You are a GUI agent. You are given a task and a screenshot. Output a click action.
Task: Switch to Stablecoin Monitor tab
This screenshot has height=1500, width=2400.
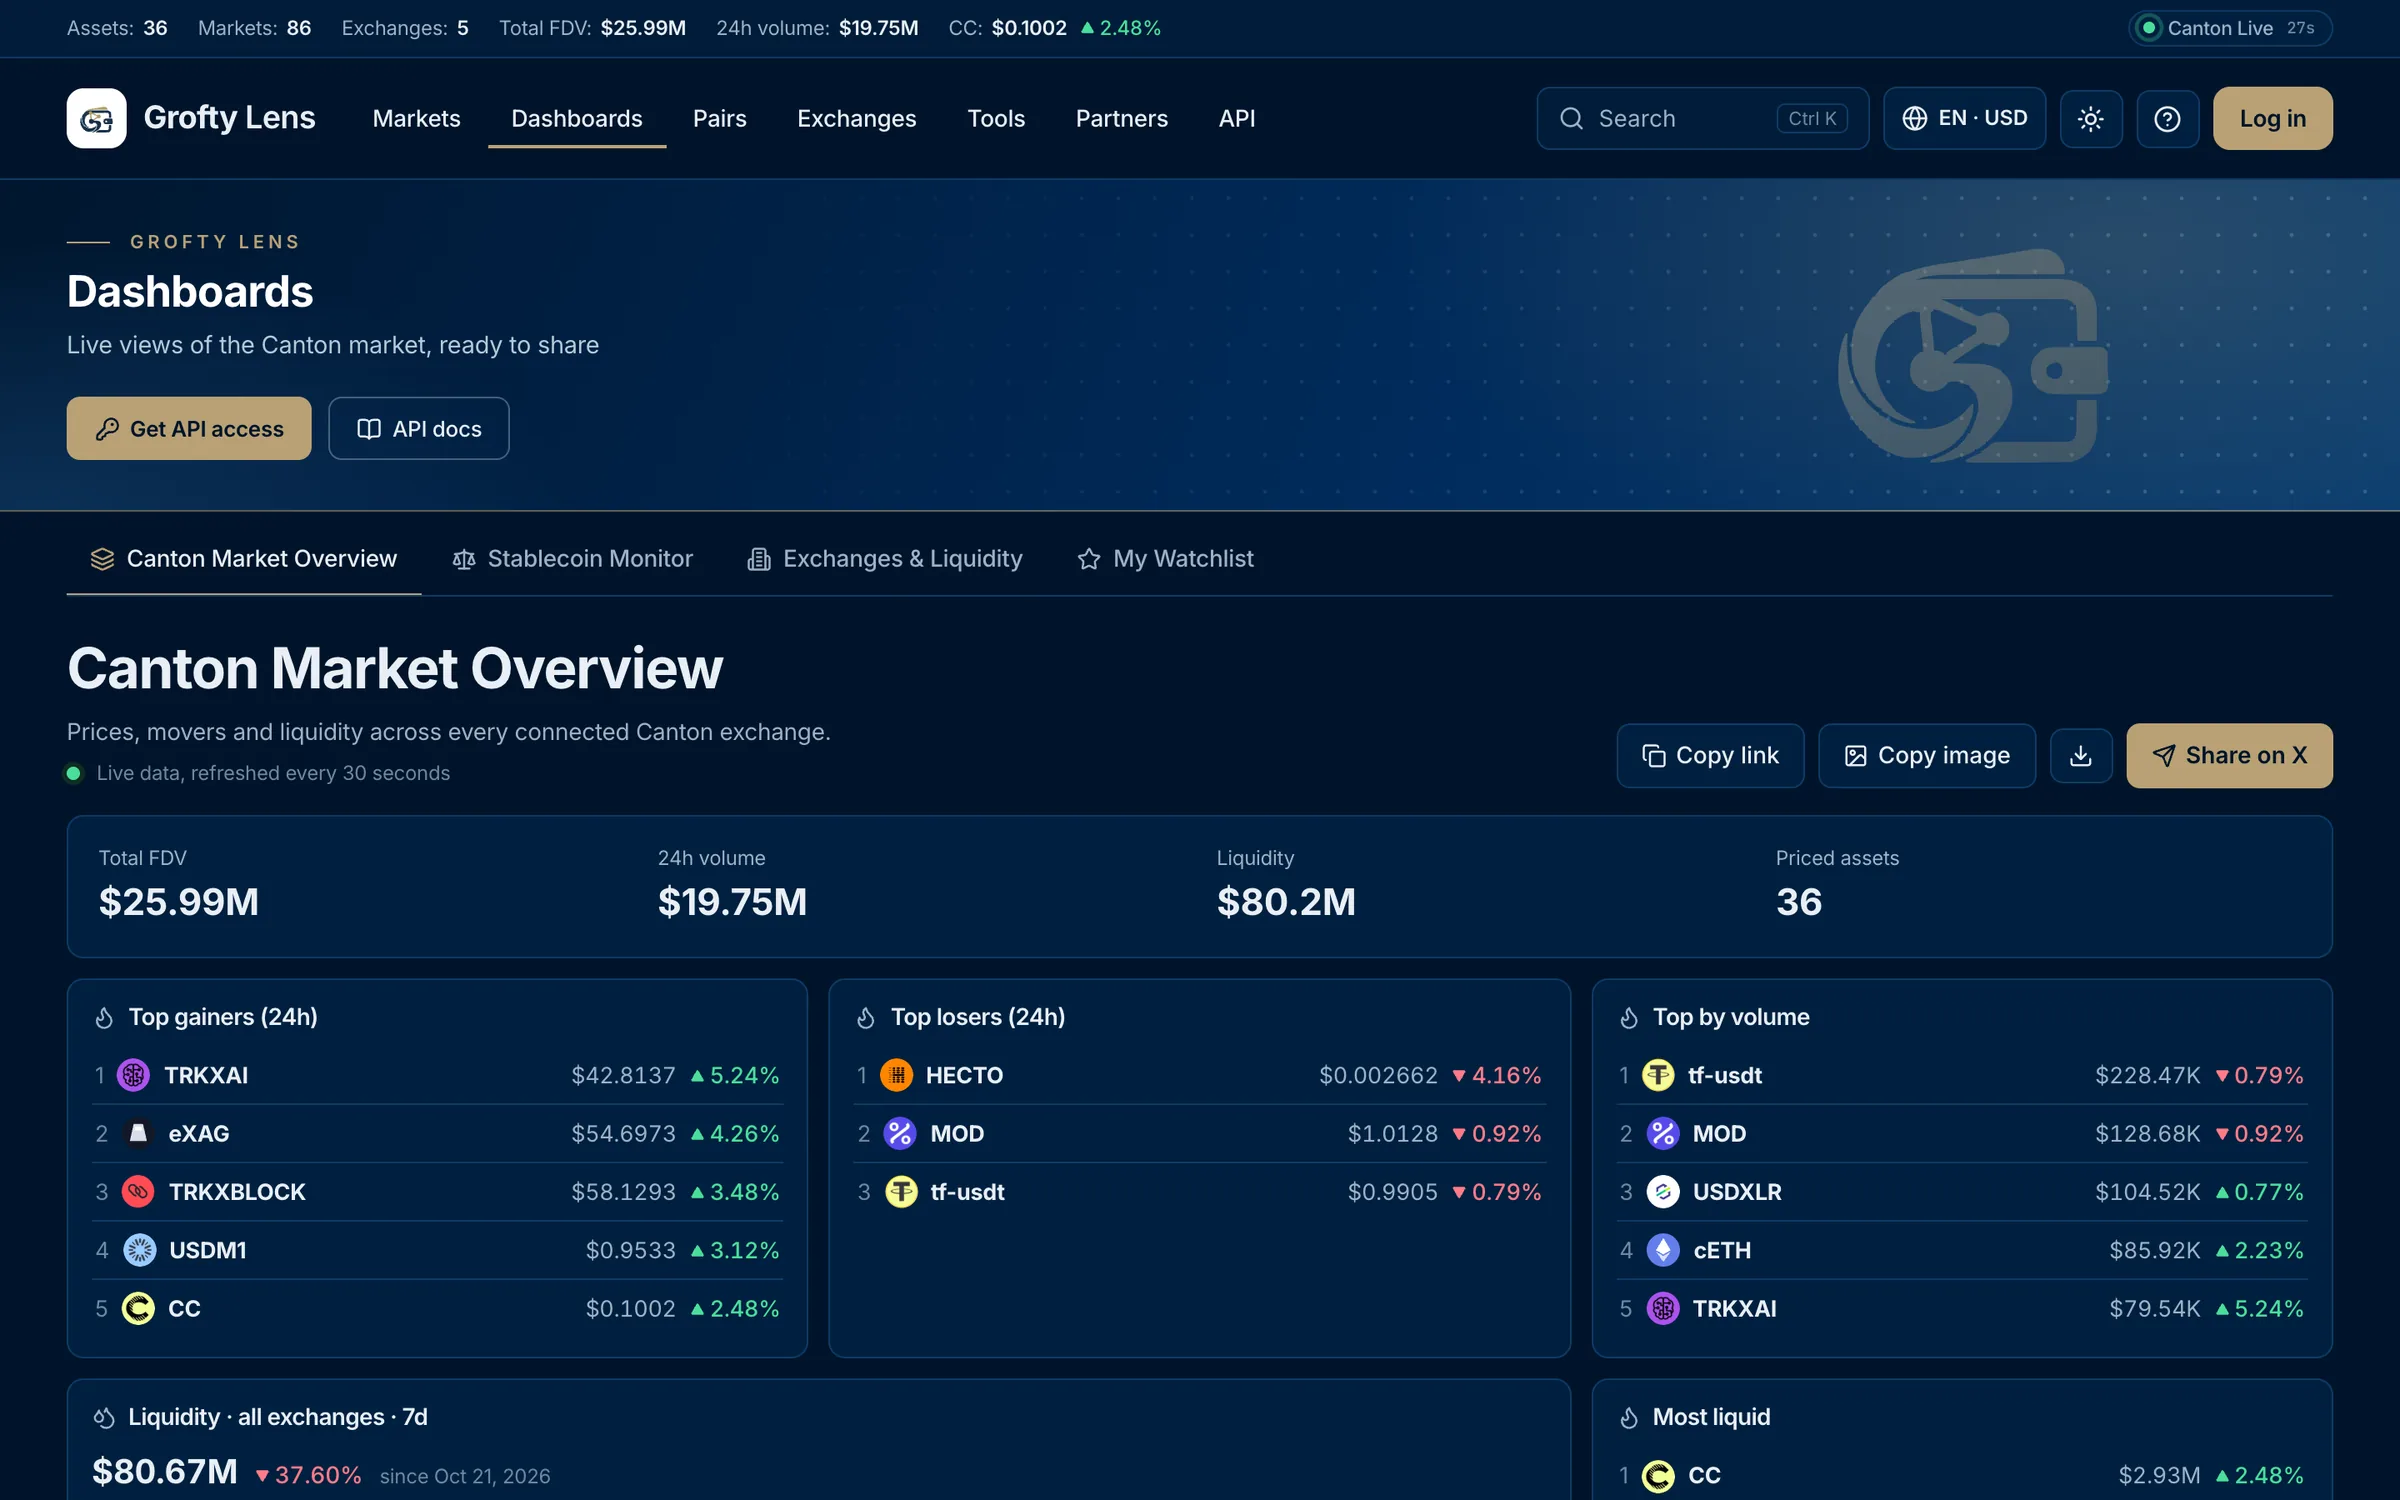tap(572, 558)
